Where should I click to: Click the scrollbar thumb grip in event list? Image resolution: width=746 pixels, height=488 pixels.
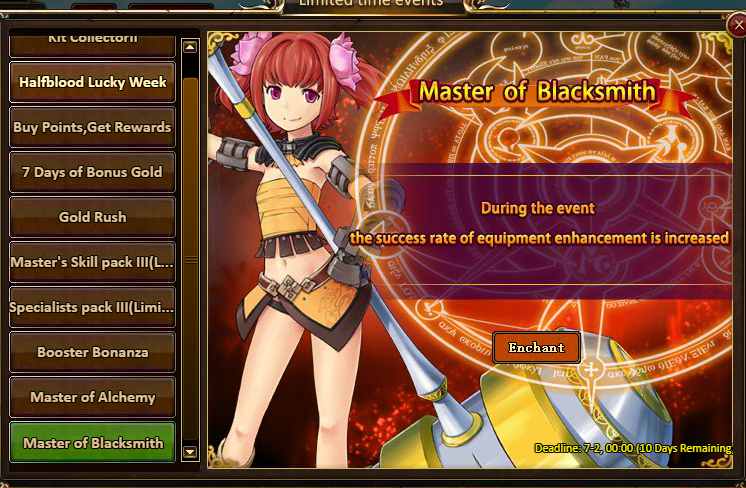190,260
